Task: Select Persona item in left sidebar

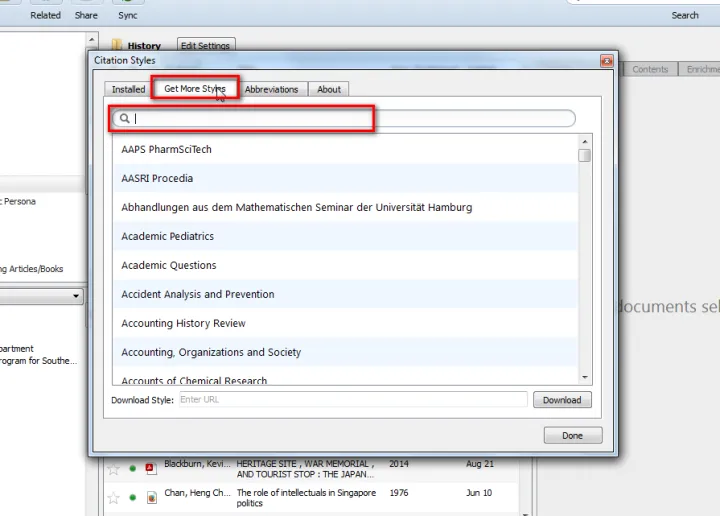Action: coord(18,201)
